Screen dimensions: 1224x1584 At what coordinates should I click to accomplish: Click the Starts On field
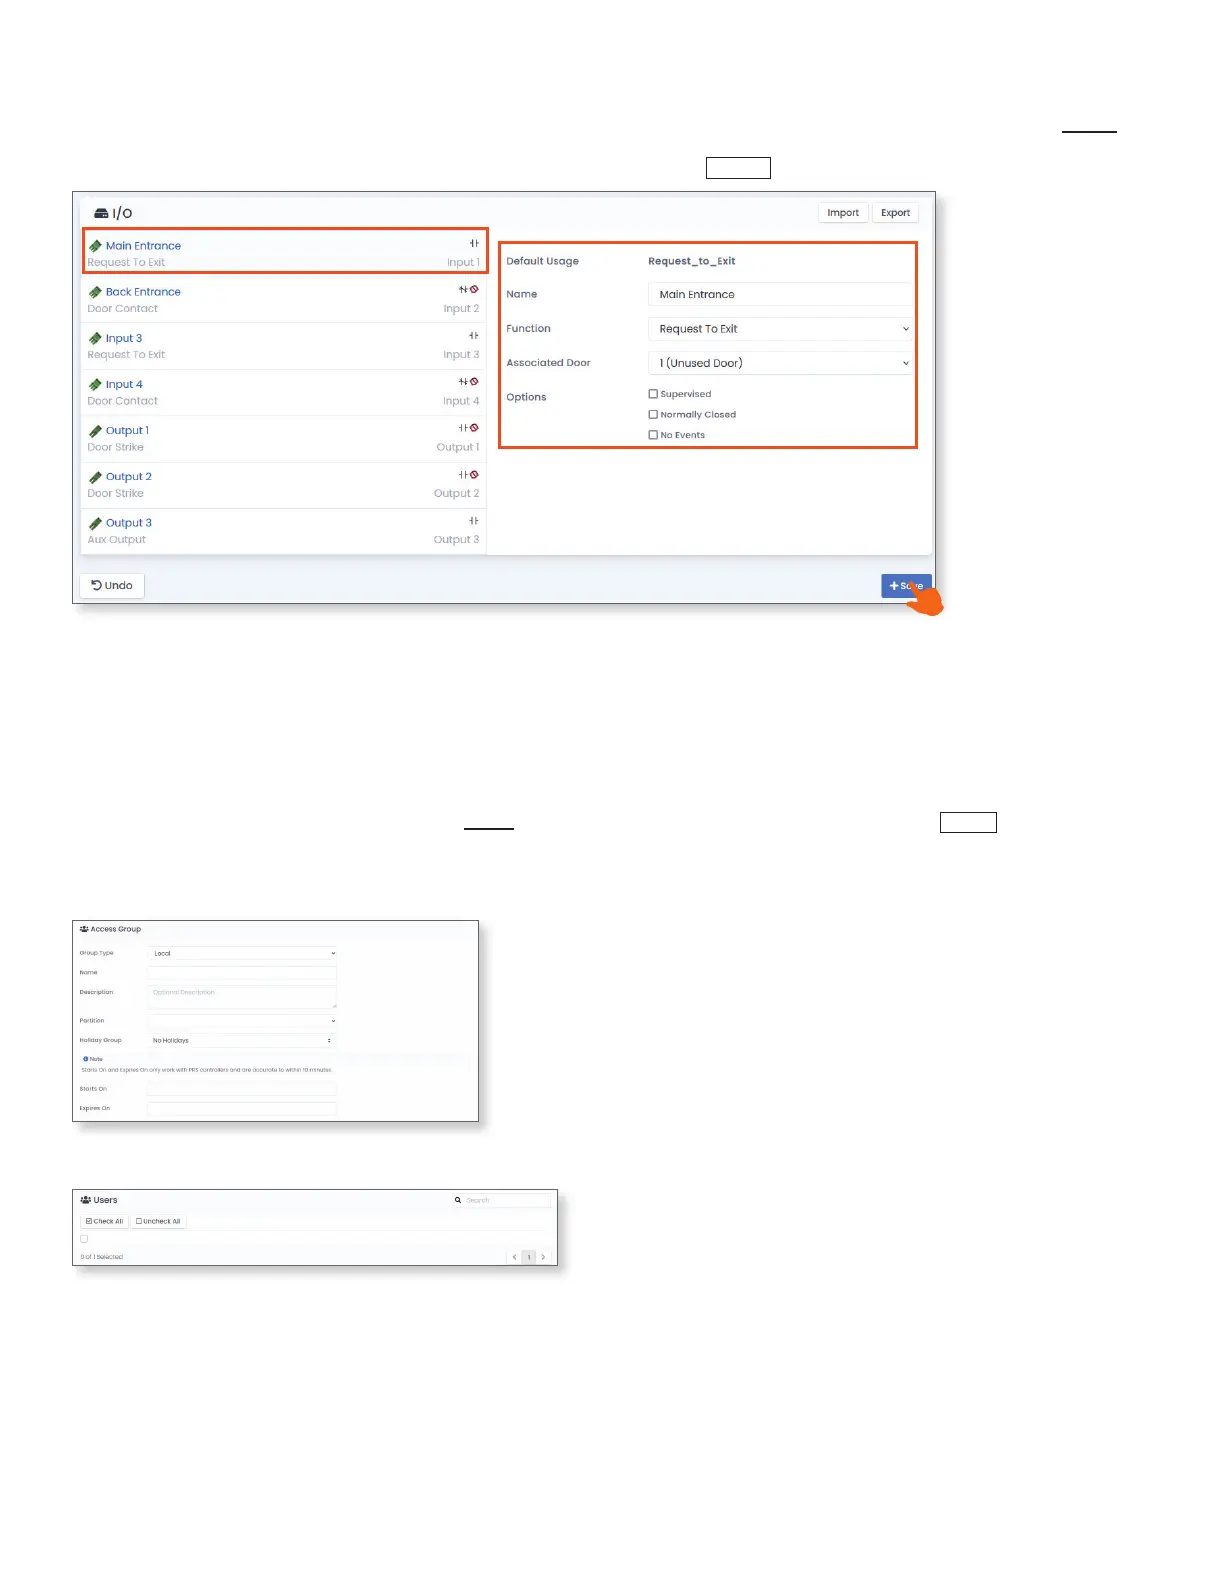242,1089
